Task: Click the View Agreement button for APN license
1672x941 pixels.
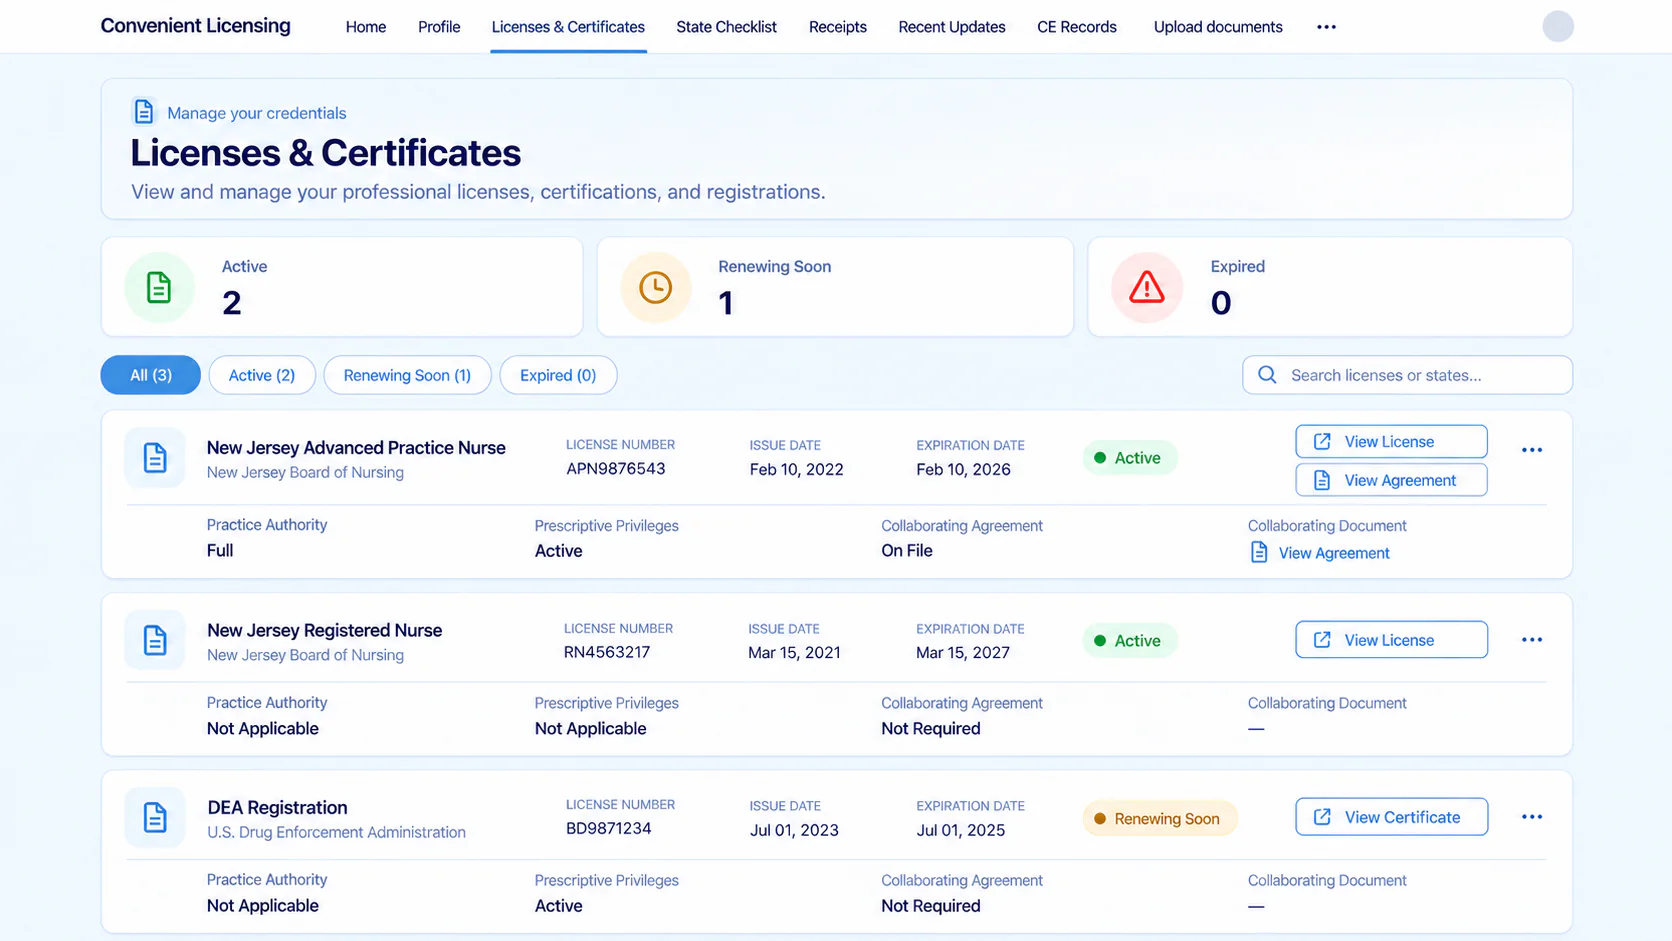Action: [1391, 480]
